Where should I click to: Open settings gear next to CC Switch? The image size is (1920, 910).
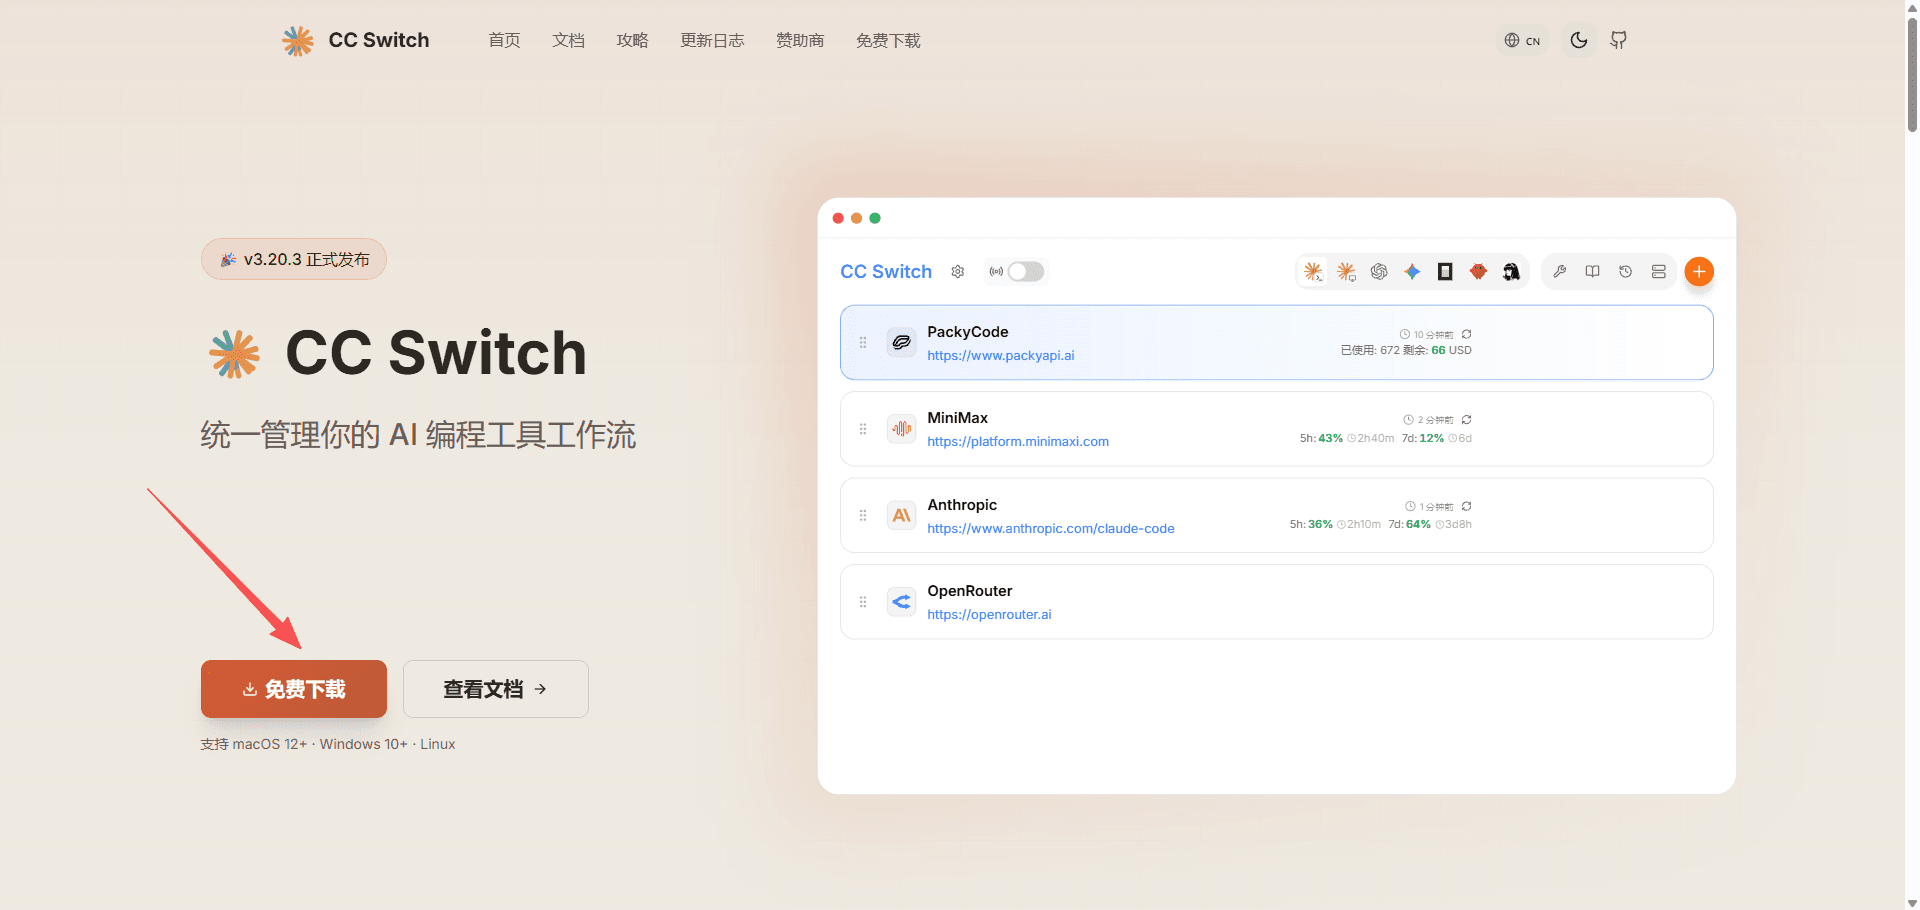(x=958, y=271)
